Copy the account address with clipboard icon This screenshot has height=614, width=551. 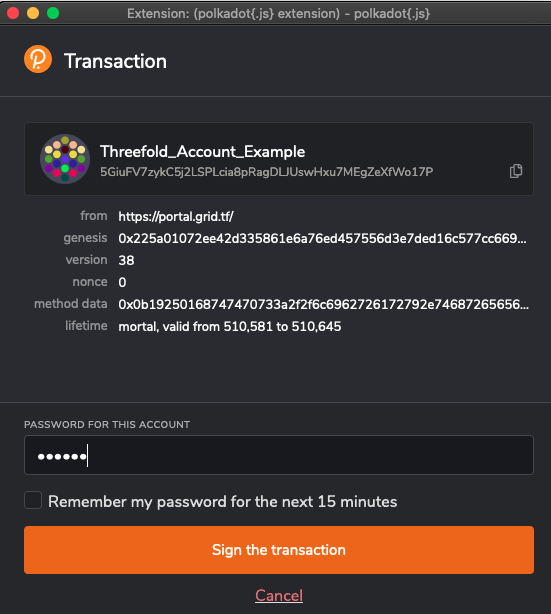[516, 171]
